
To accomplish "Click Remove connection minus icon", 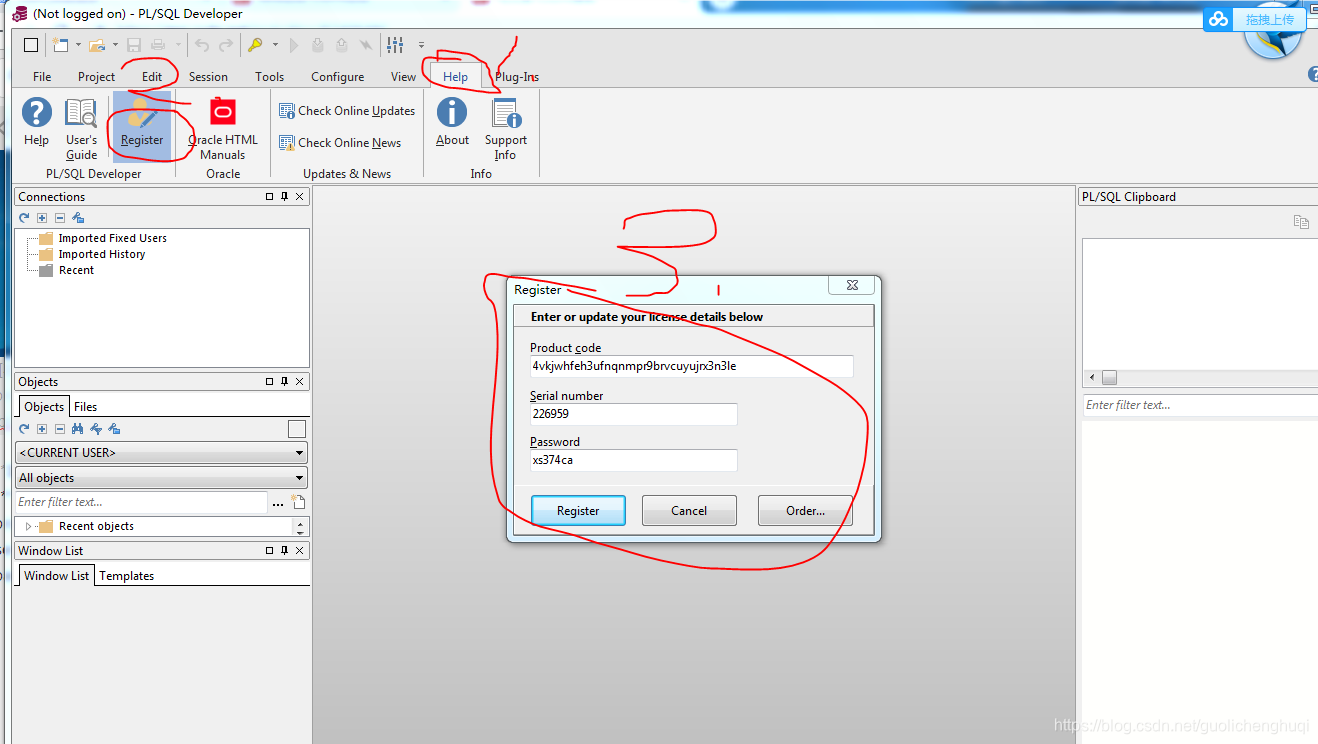I will [60, 218].
